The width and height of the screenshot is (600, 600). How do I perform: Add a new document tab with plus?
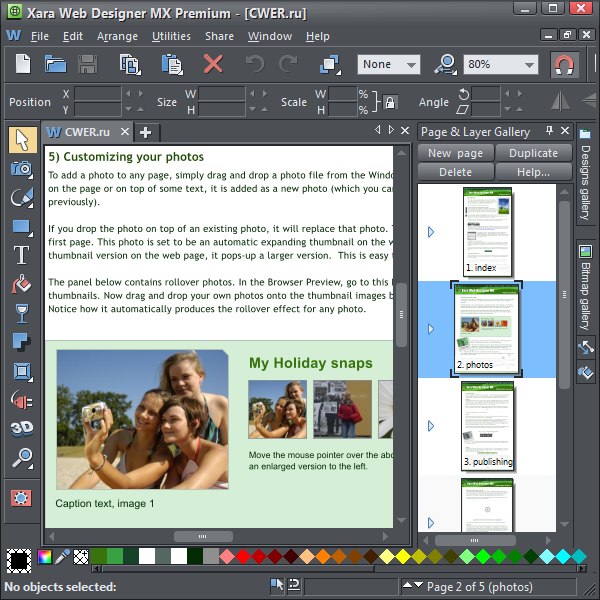(x=145, y=133)
